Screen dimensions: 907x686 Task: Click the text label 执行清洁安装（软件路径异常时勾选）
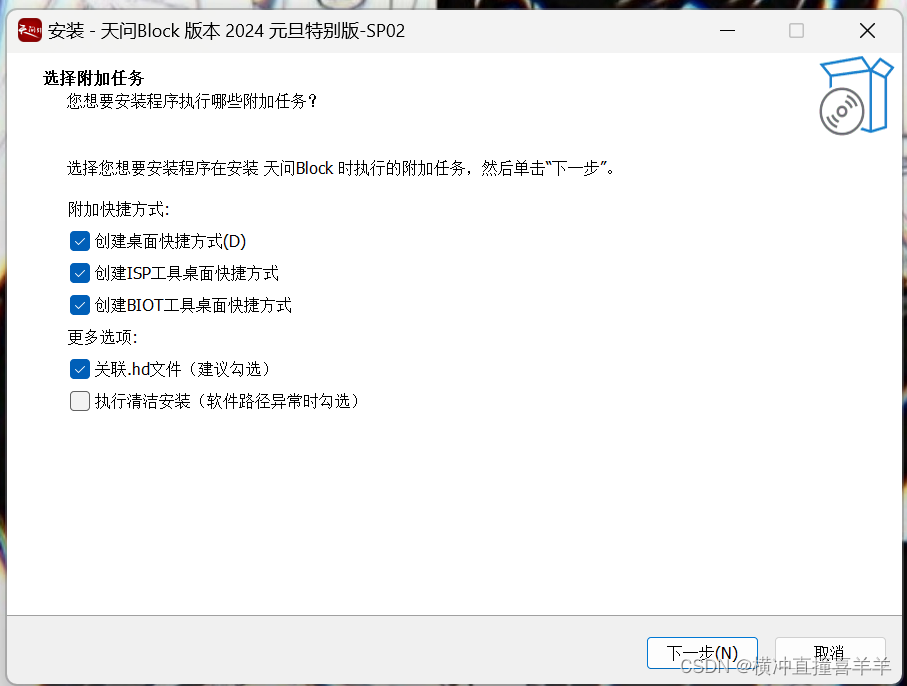(x=227, y=401)
